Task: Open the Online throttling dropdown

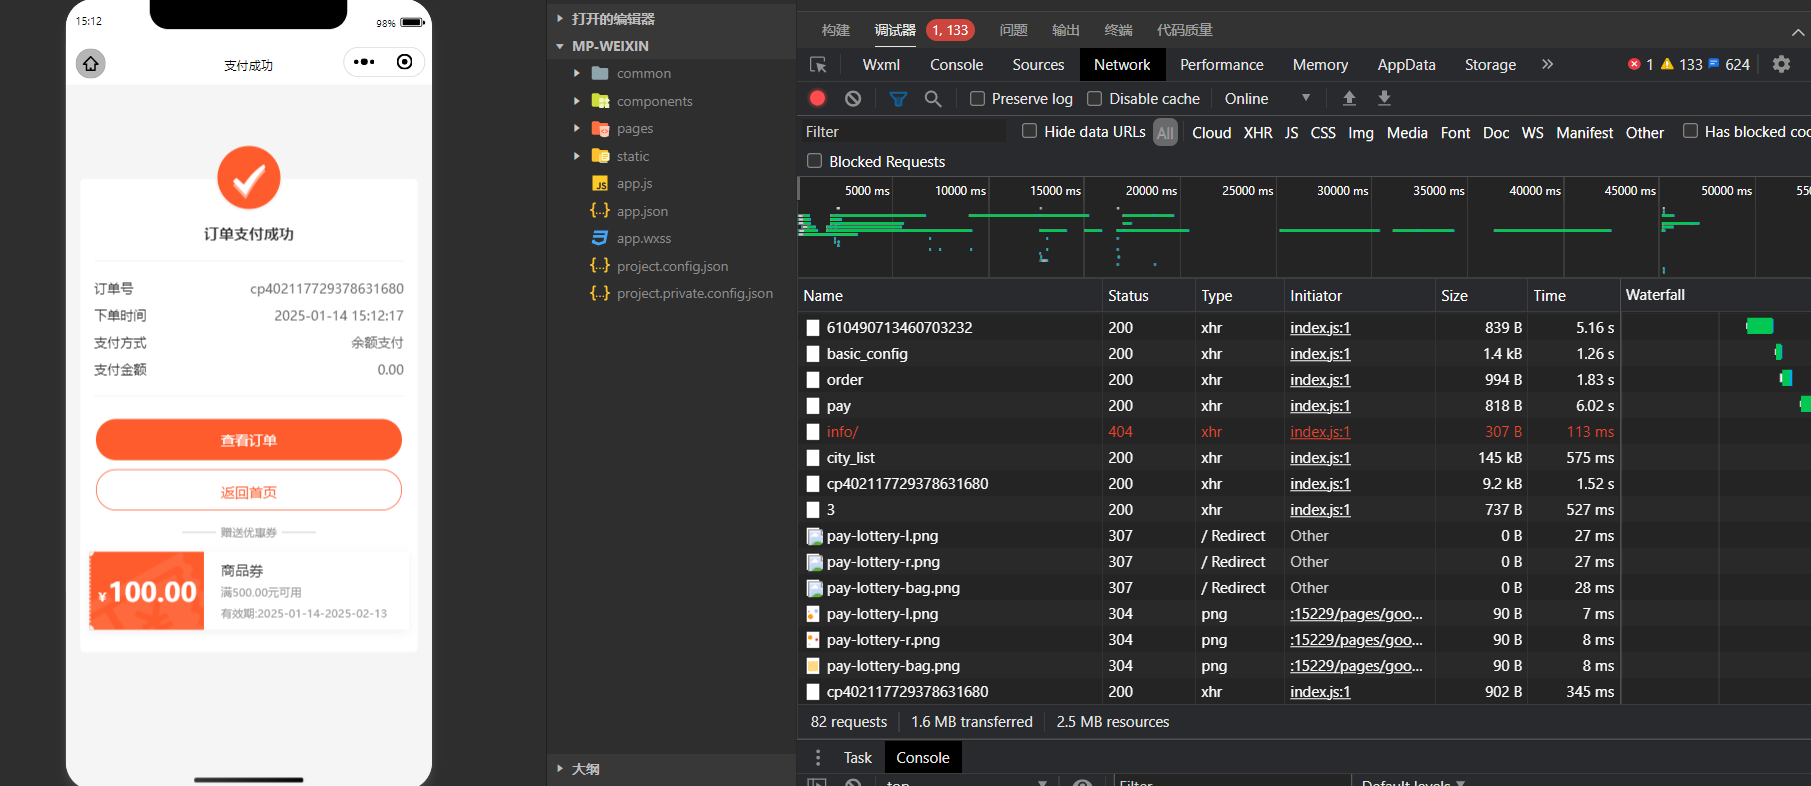Action: [x=1267, y=98]
